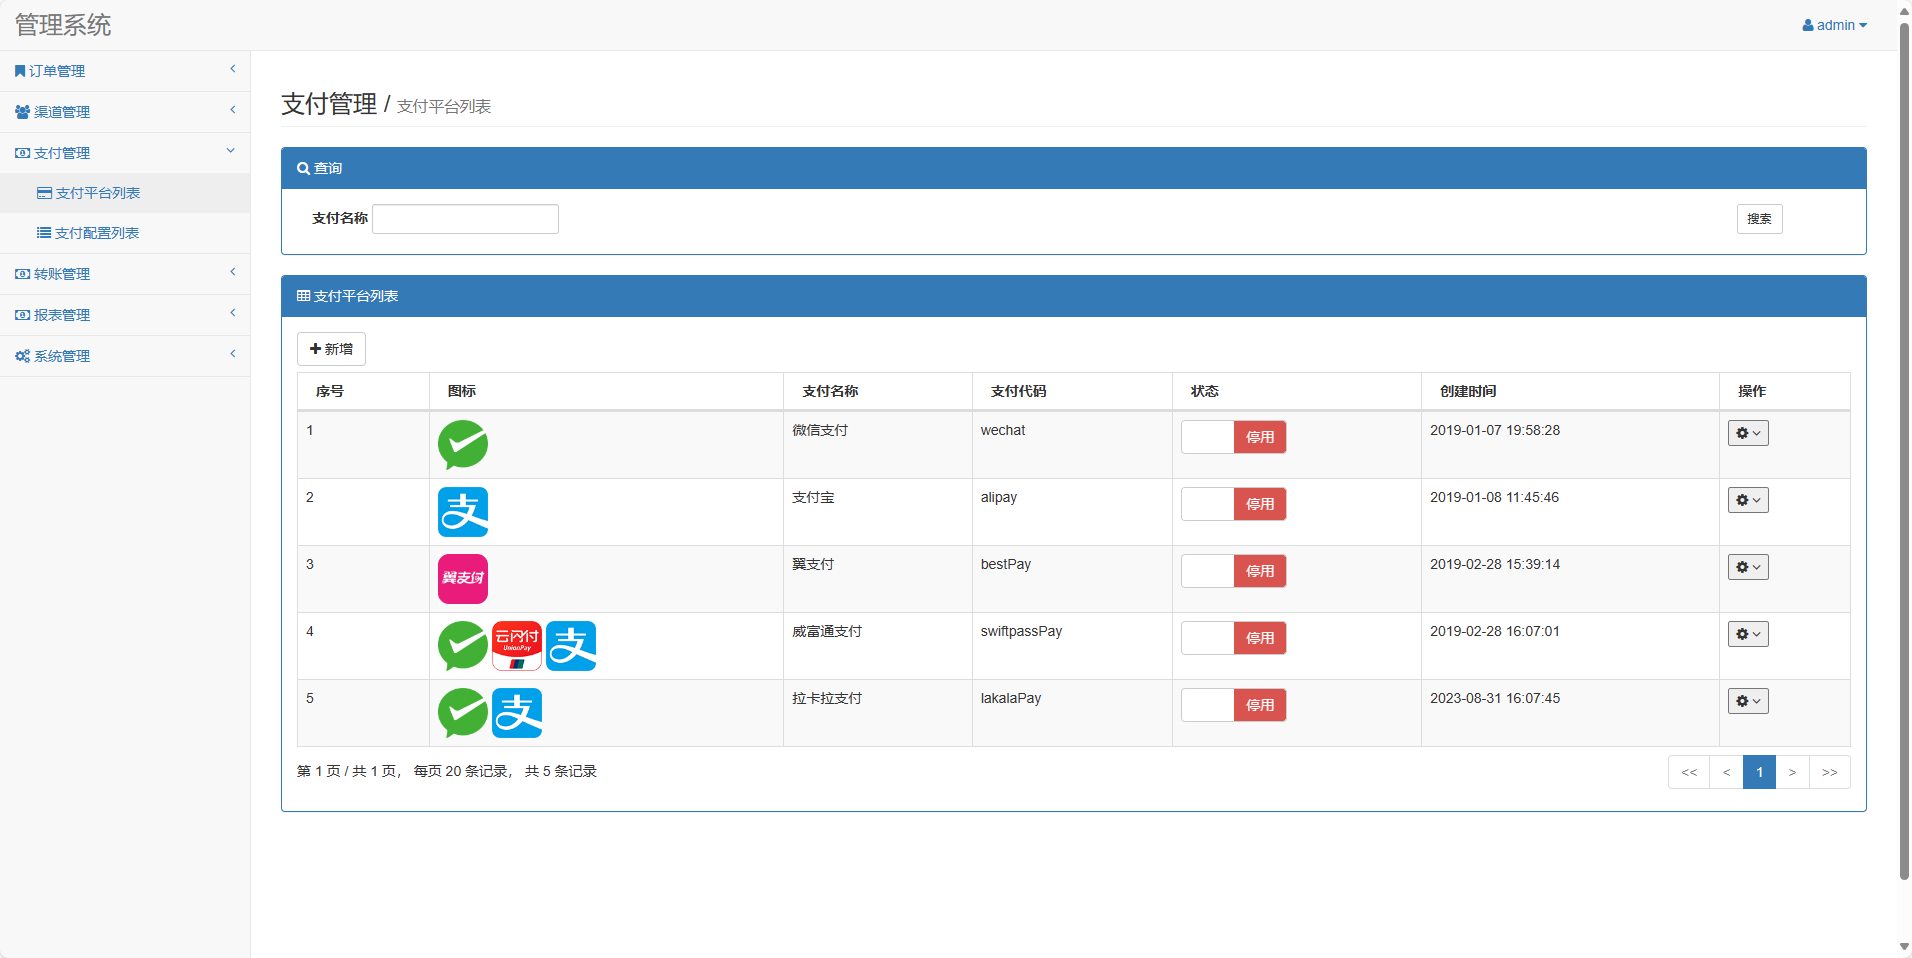
Task: Click the money icon beside 转账管理
Action: coord(22,274)
